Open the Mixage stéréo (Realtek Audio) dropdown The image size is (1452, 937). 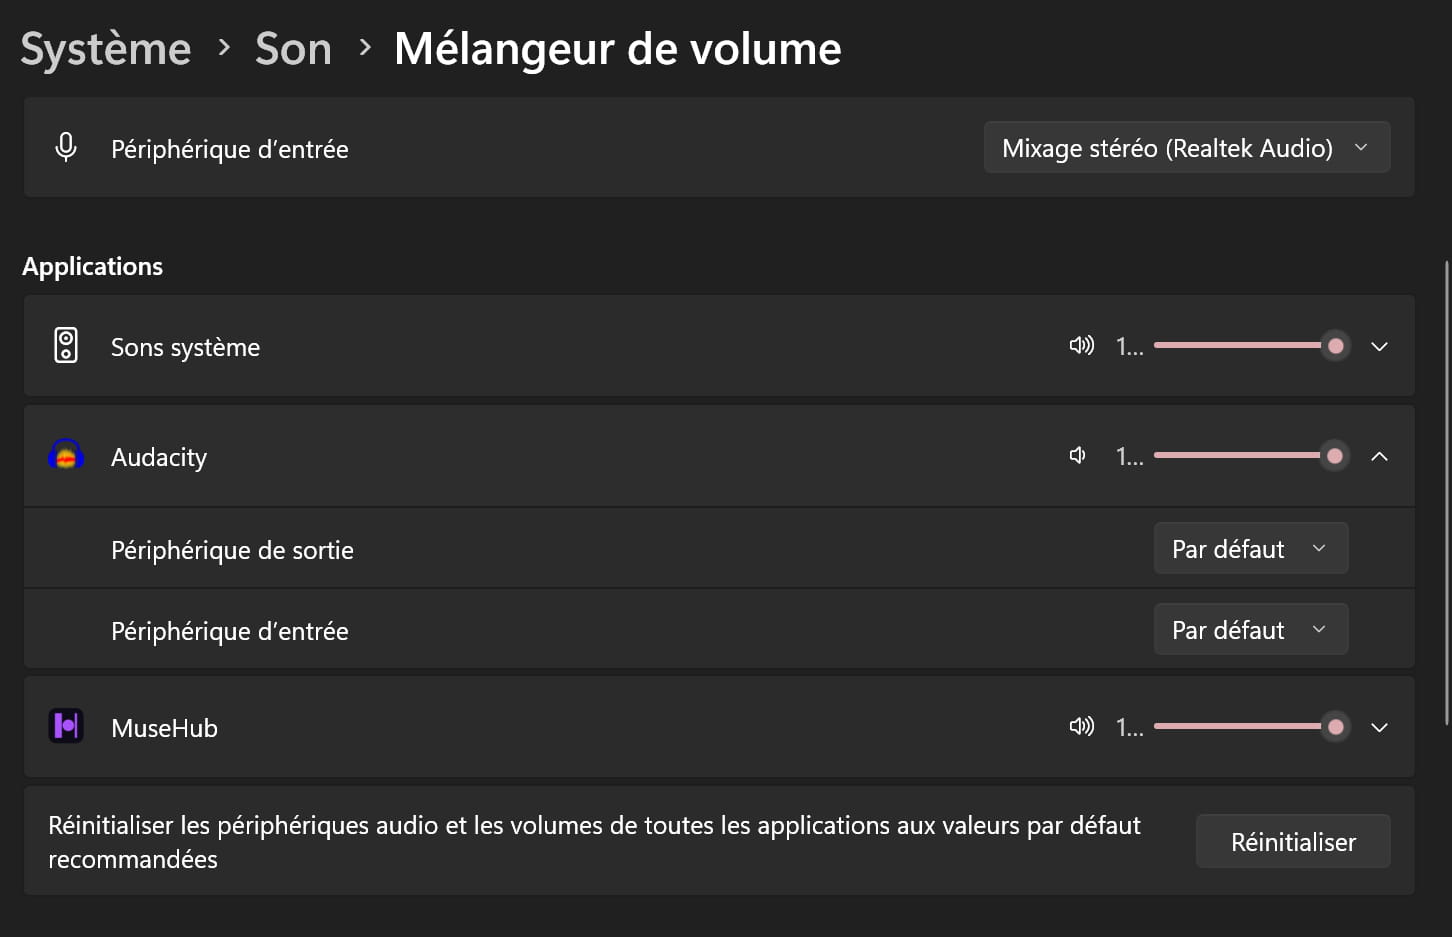point(1186,148)
